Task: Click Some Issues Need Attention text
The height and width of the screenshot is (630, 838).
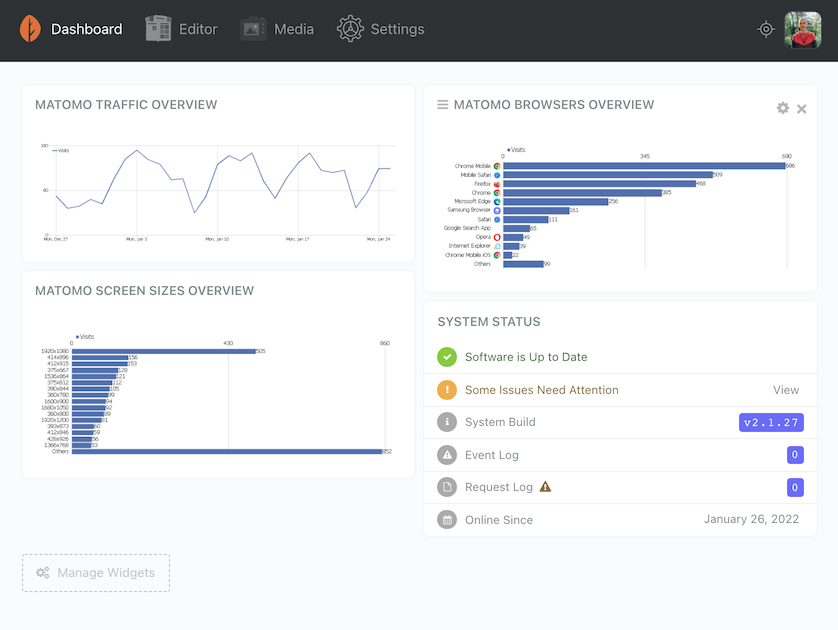Action: [x=541, y=390]
